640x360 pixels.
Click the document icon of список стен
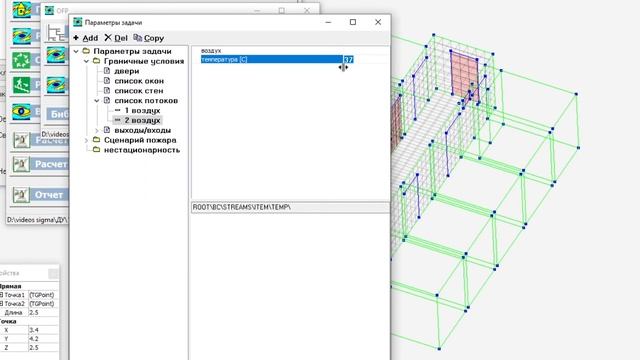(x=107, y=91)
